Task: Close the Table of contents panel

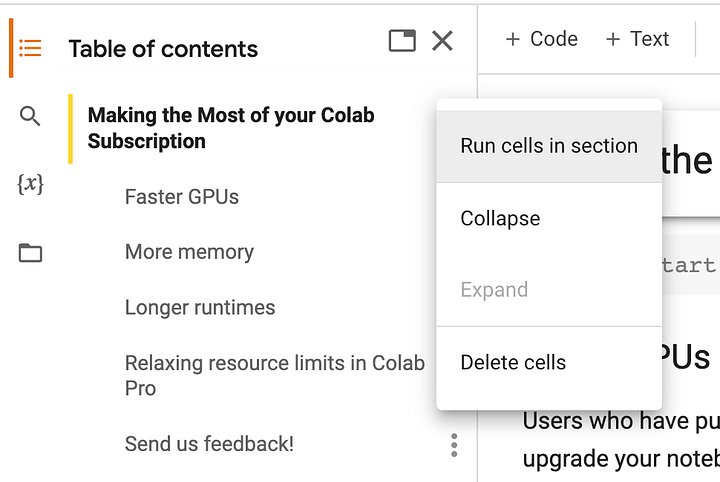Action: pyautogui.click(x=442, y=41)
